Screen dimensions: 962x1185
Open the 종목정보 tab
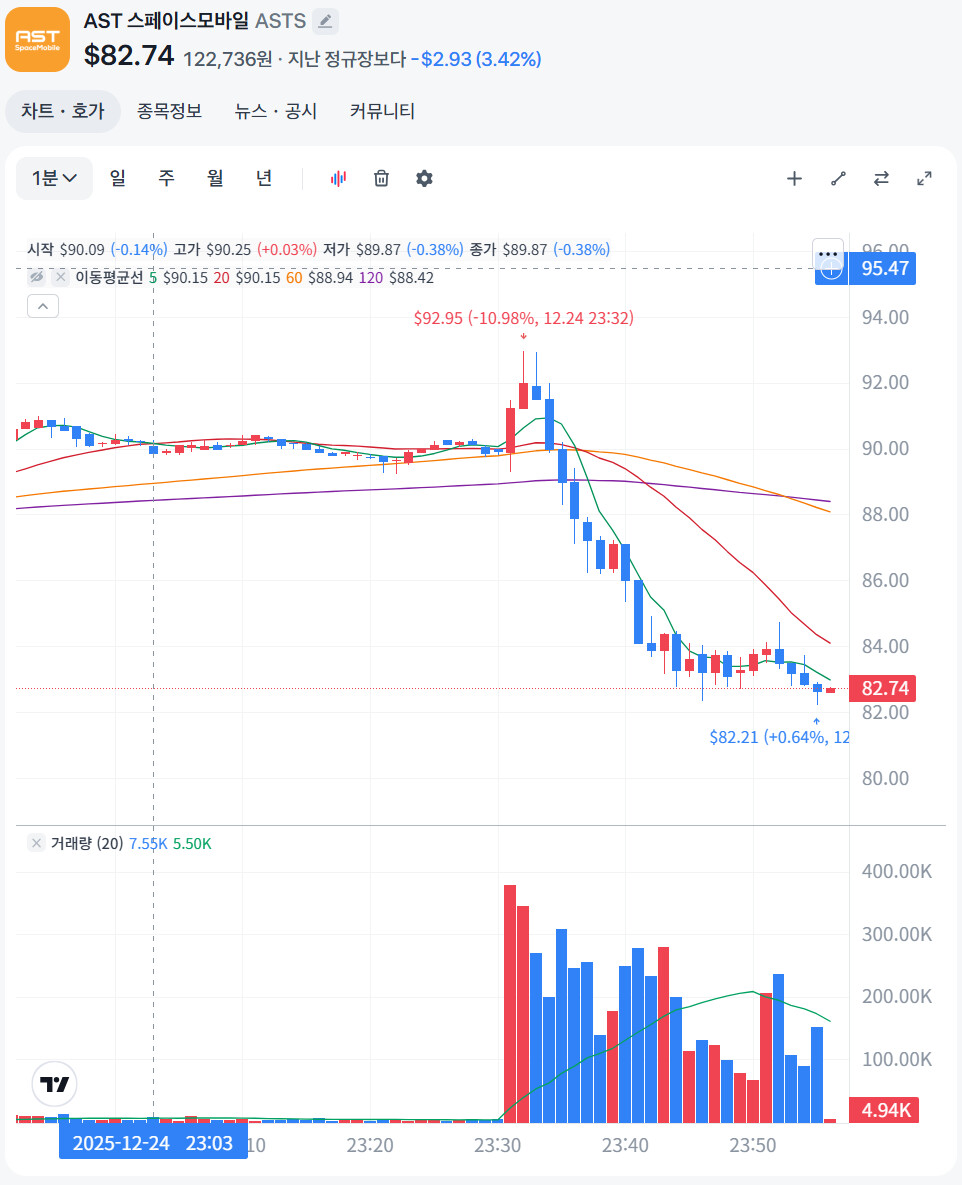click(169, 111)
